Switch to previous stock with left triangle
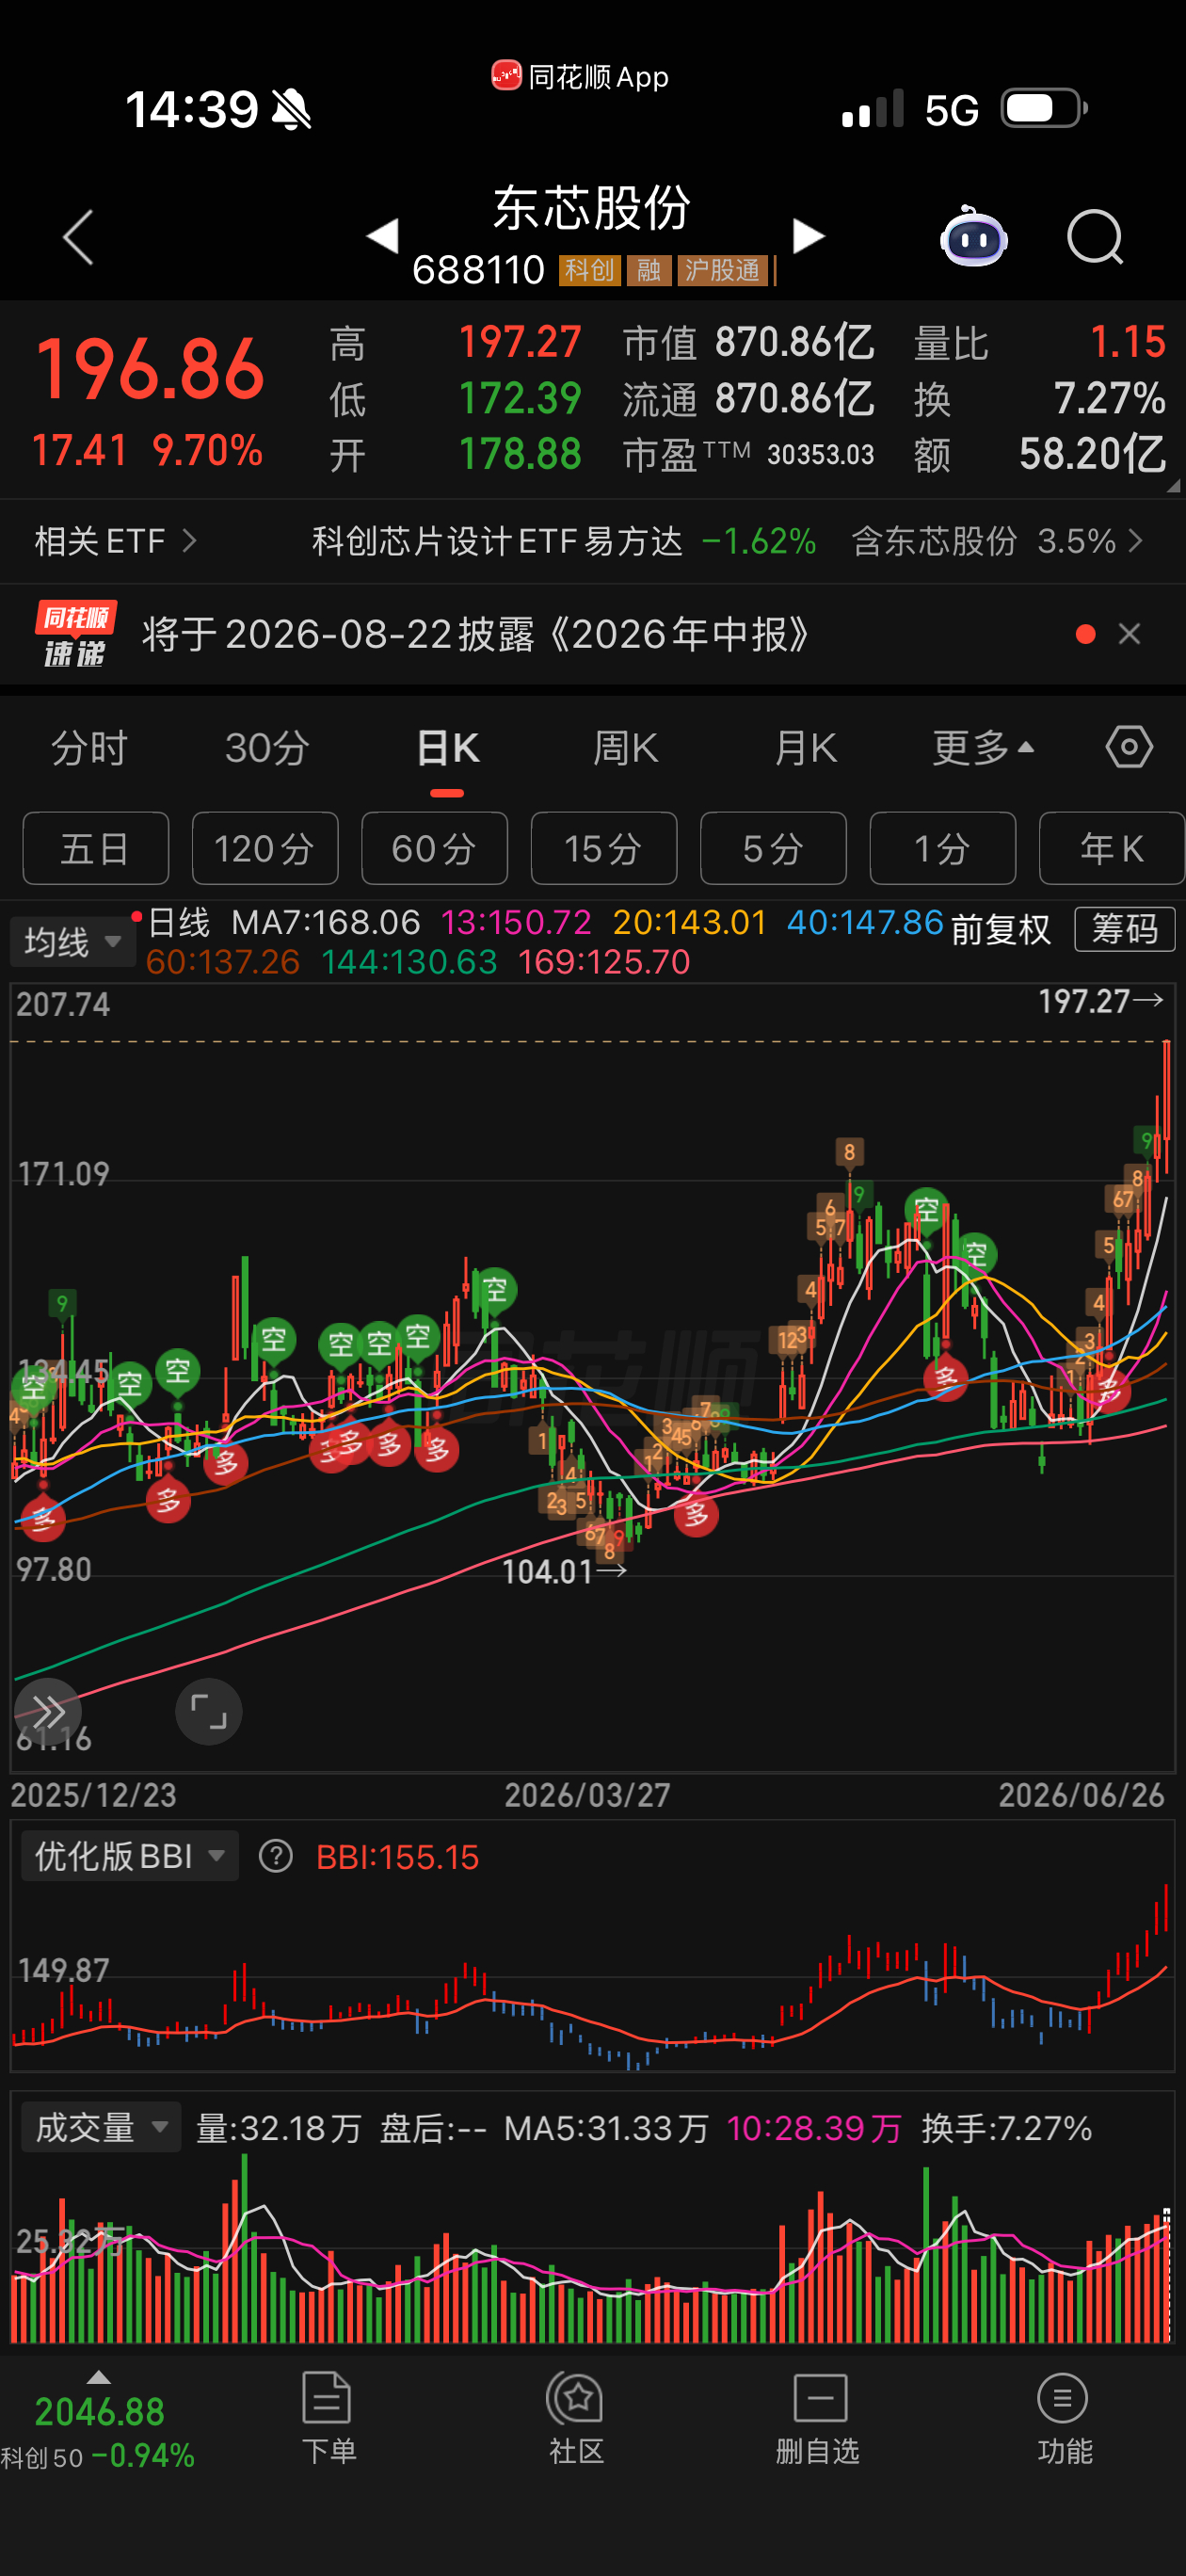 pyautogui.click(x=382, y=236)
